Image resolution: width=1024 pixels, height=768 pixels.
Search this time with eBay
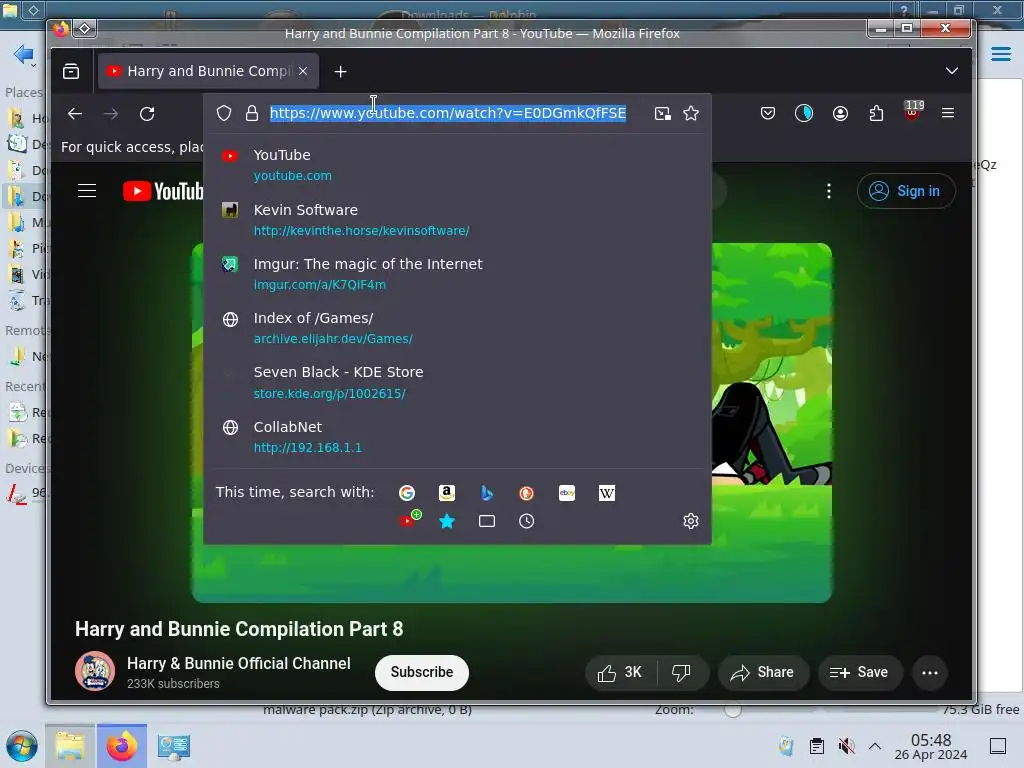pyautogui.click(x=567, y=493)
